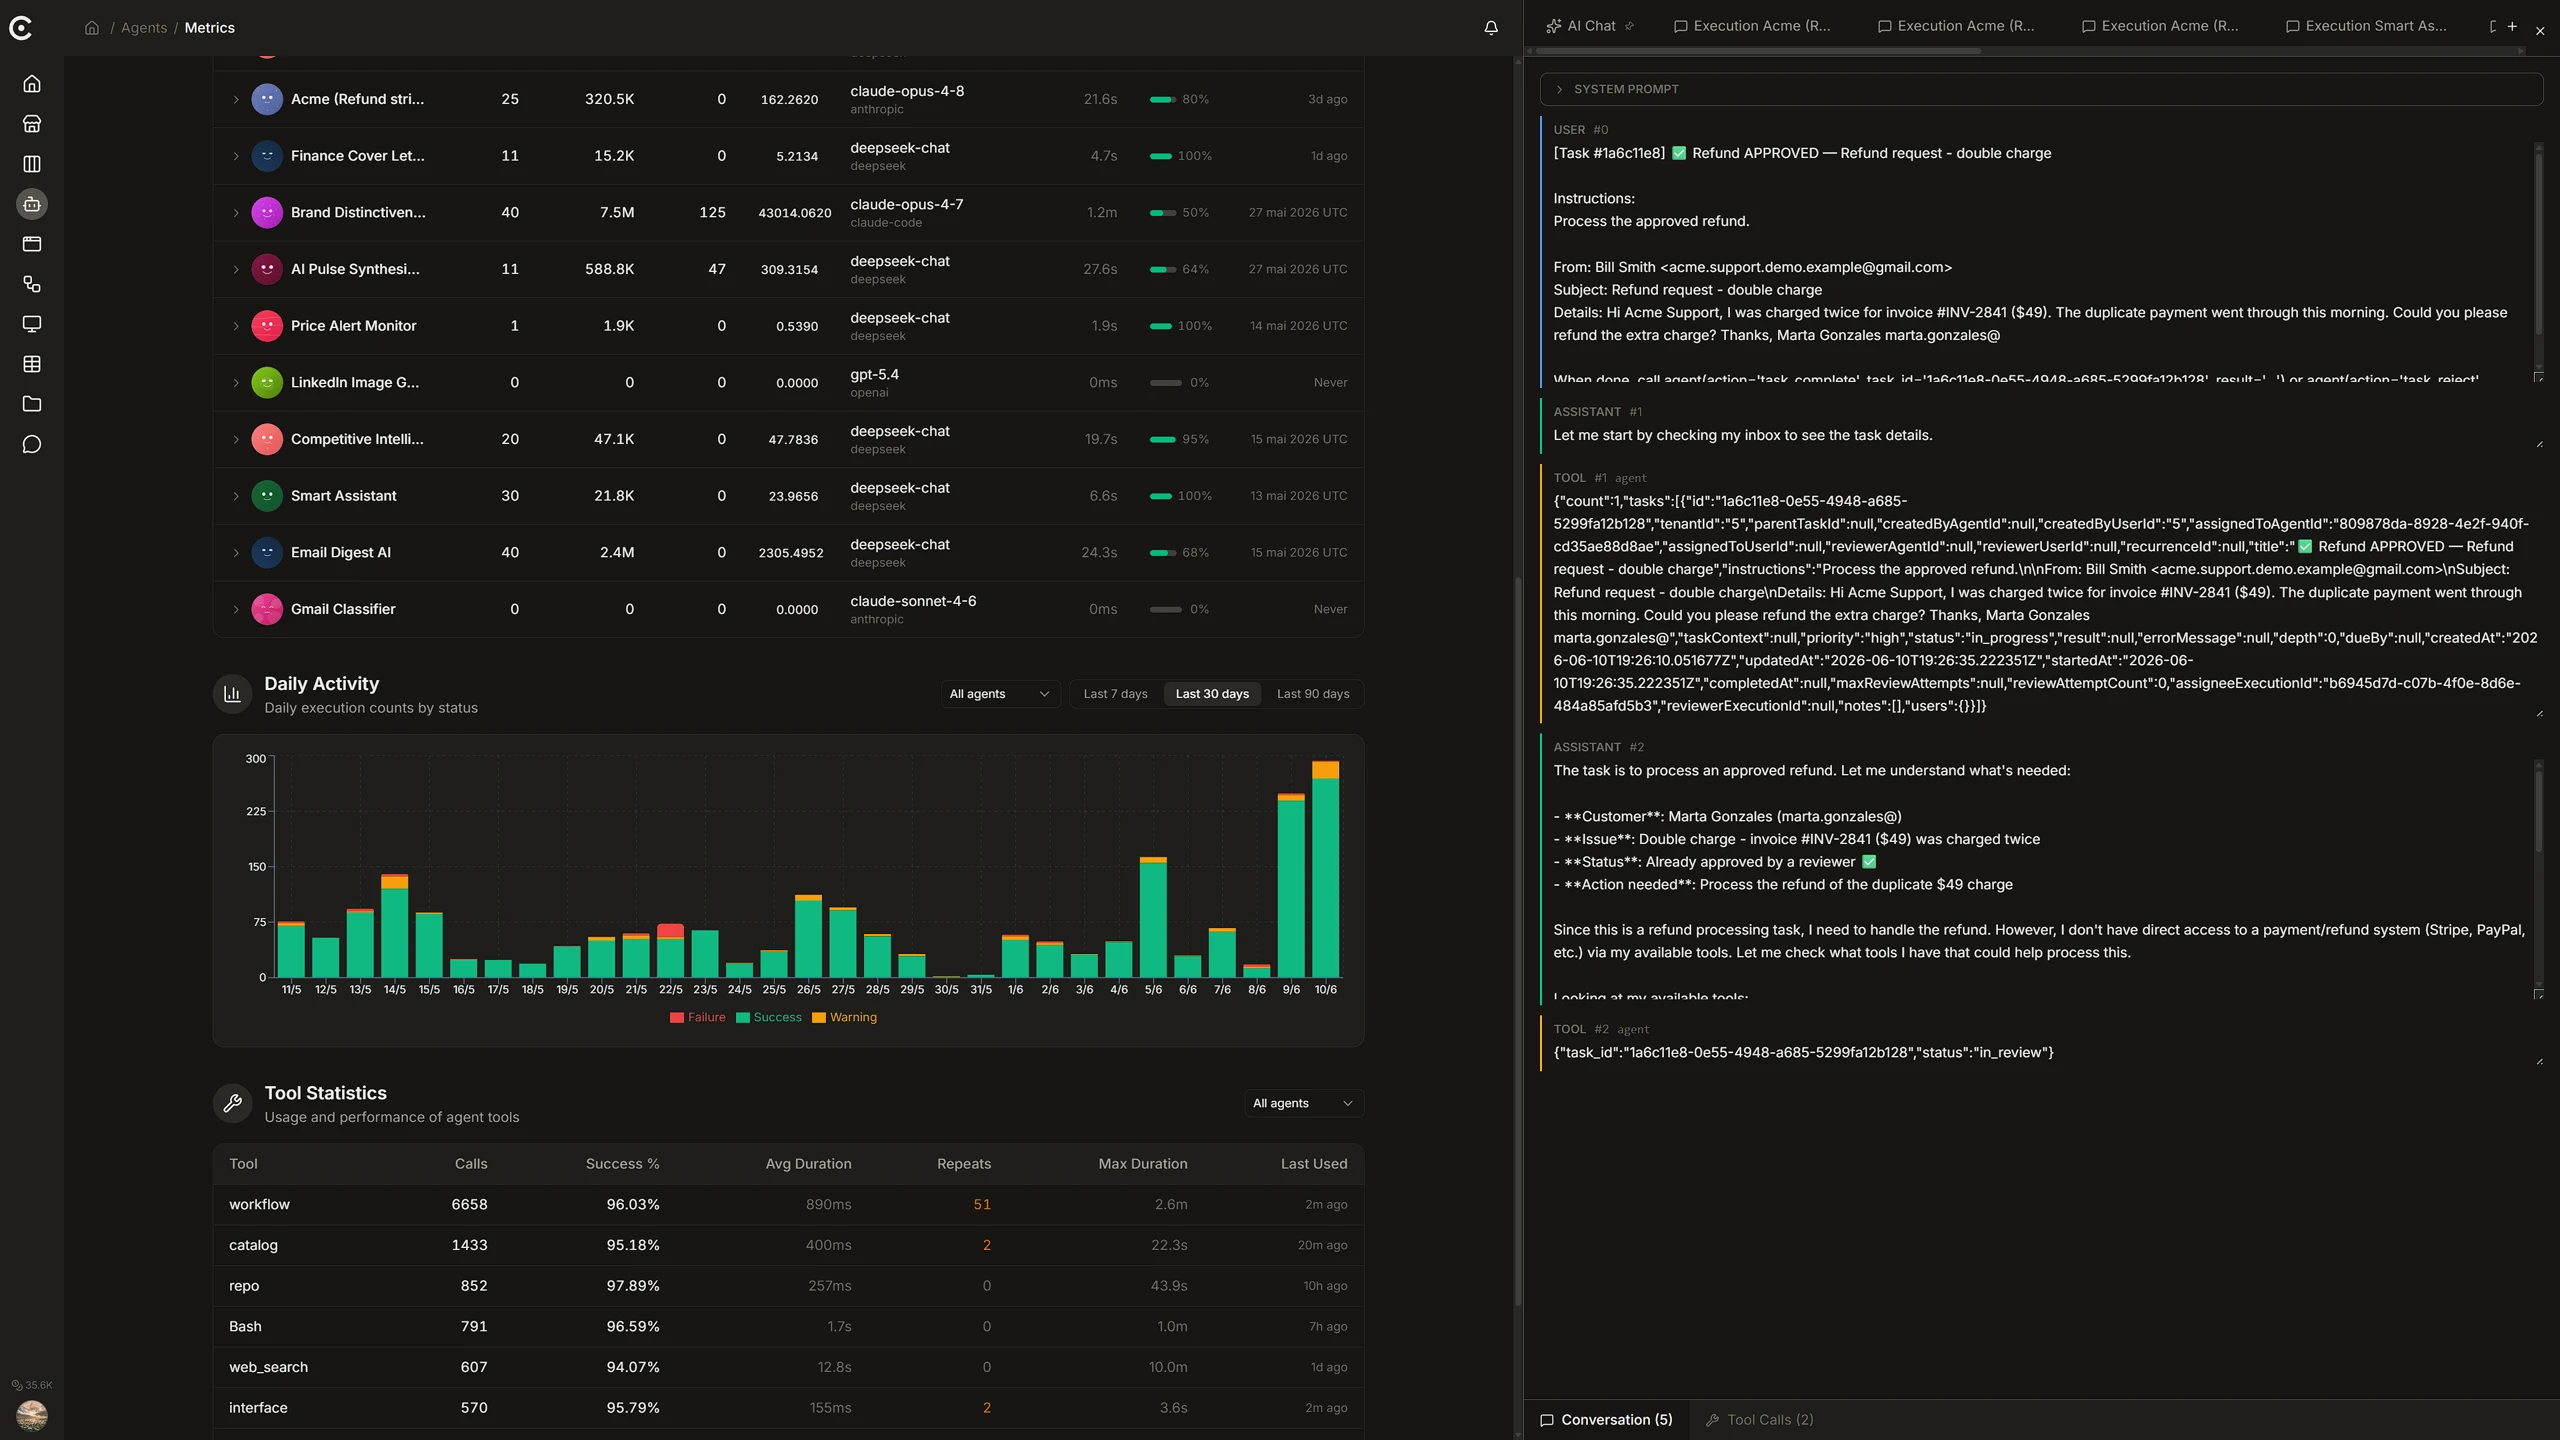This screenshot has height=1440, width=2560.
Task: Select Last 7 days range
Action: (x=1115, y=694)
